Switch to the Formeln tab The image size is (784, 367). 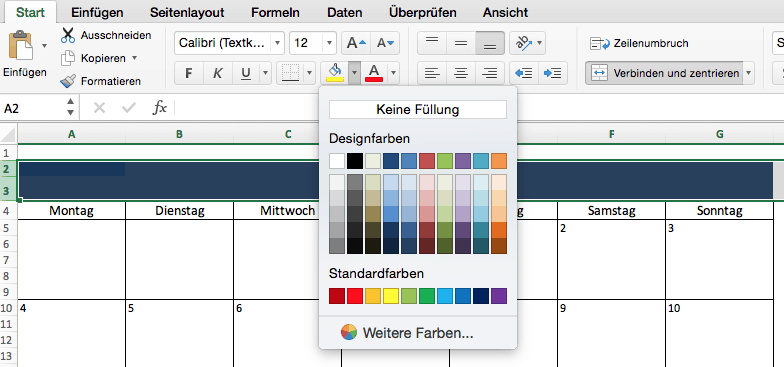pos(276,12)
